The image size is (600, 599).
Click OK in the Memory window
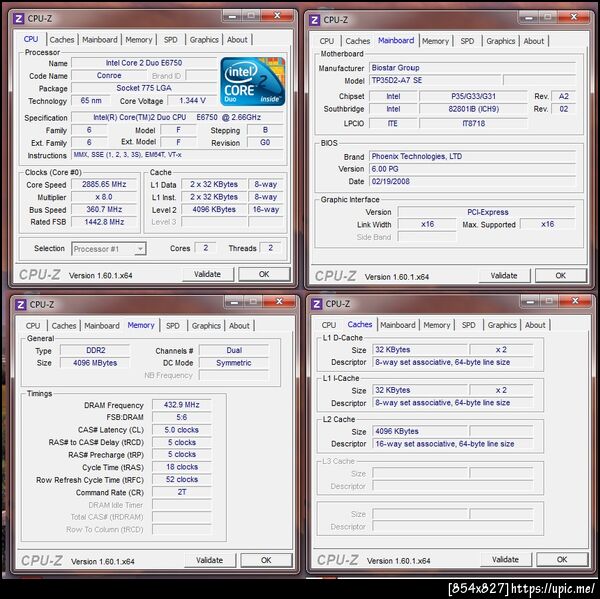(x=266, y=560)
